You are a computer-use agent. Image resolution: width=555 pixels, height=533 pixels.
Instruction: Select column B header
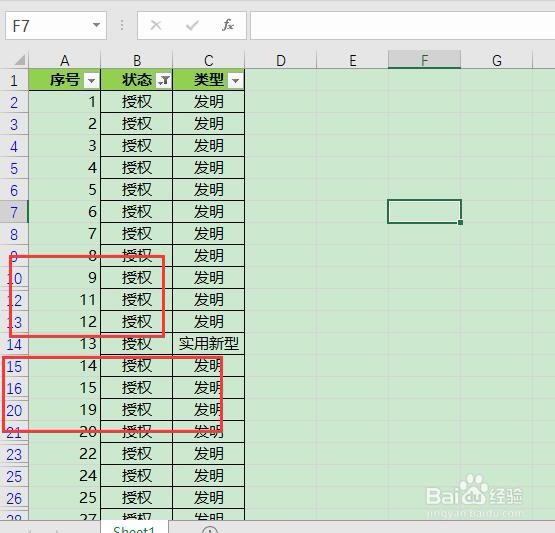click(x=137, y=60)
